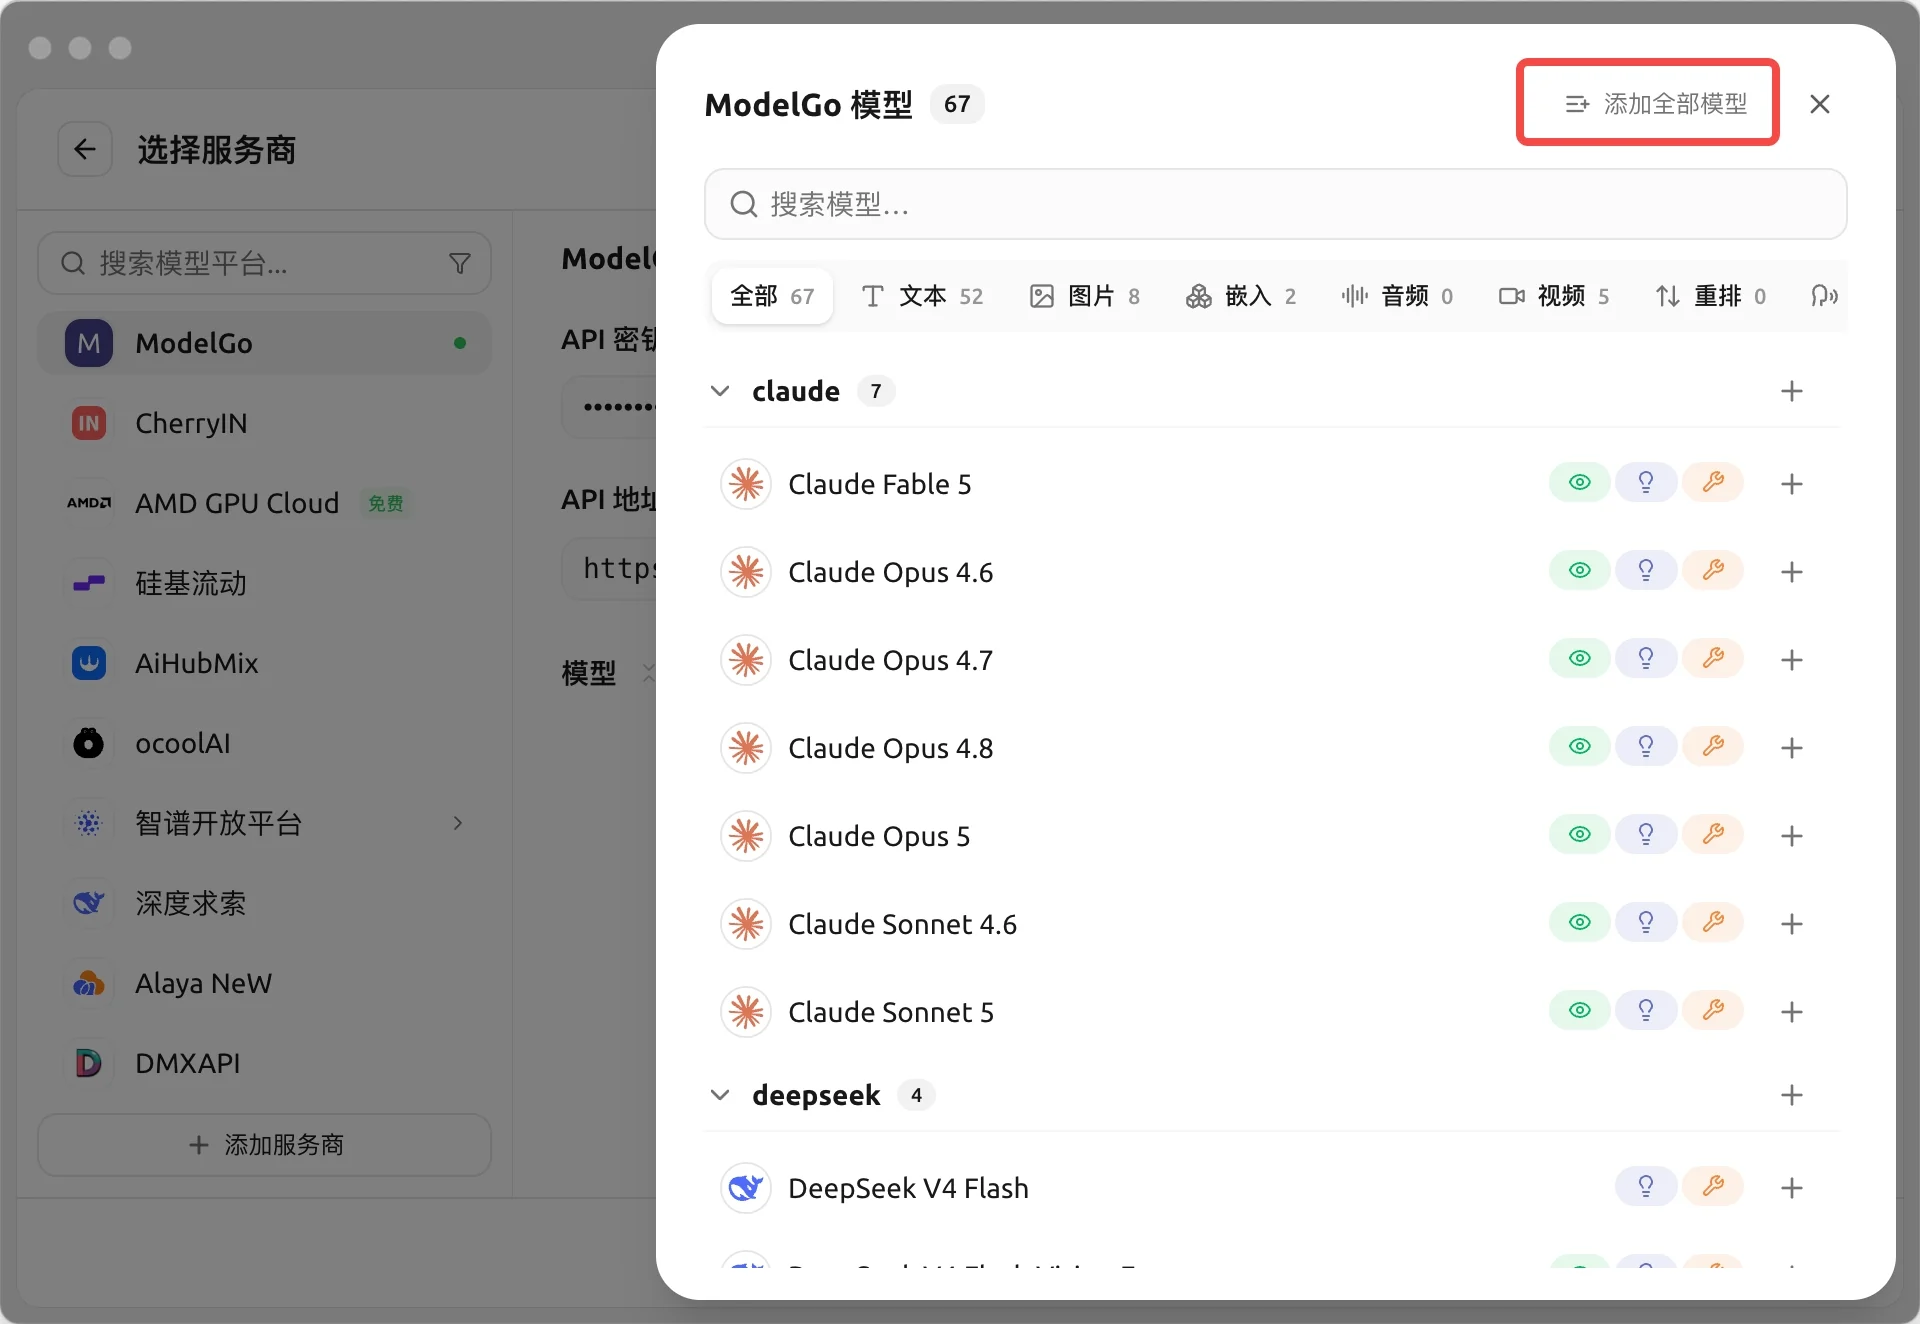1920x1324 pixels.
Task: Add Claude Fable 5 with its plus icon
Action: tap(1791, 484)
